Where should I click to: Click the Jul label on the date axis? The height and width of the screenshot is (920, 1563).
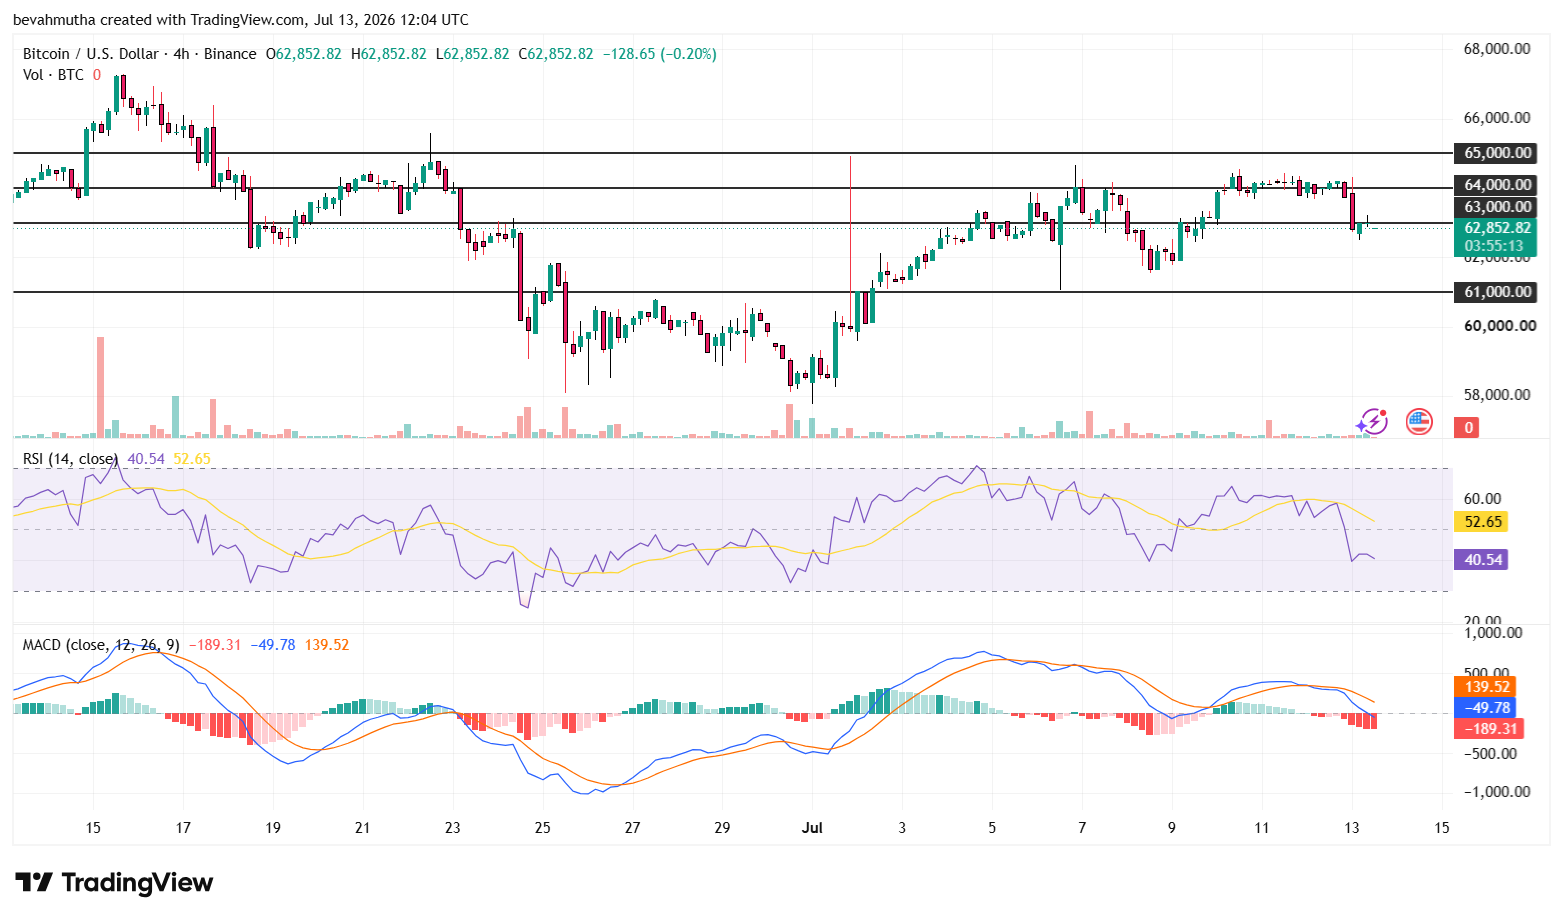[x=812, y=828]
